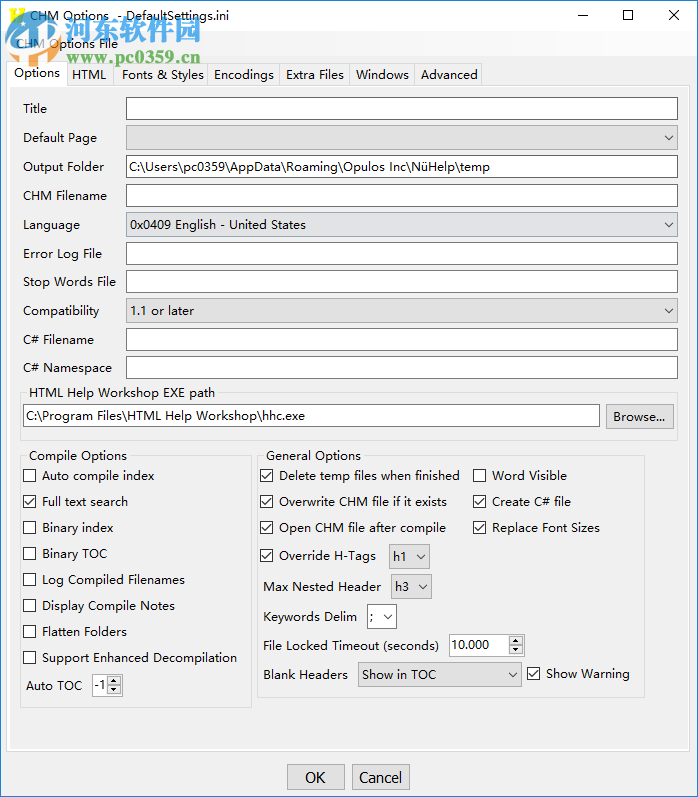Screen dimensions: 698x797
Task: Uncheck Open CHM file after compile
Action: pyautogui.click(x=267, y=528)
